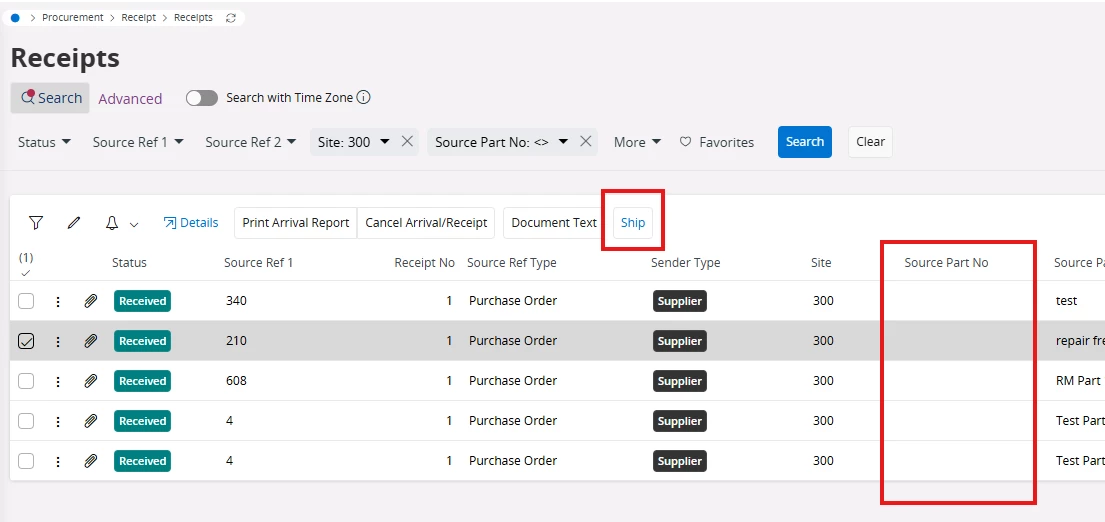Click the breadcrumb refresh icon
This screenshot has width=1105, height=522.
pos(232,18)
